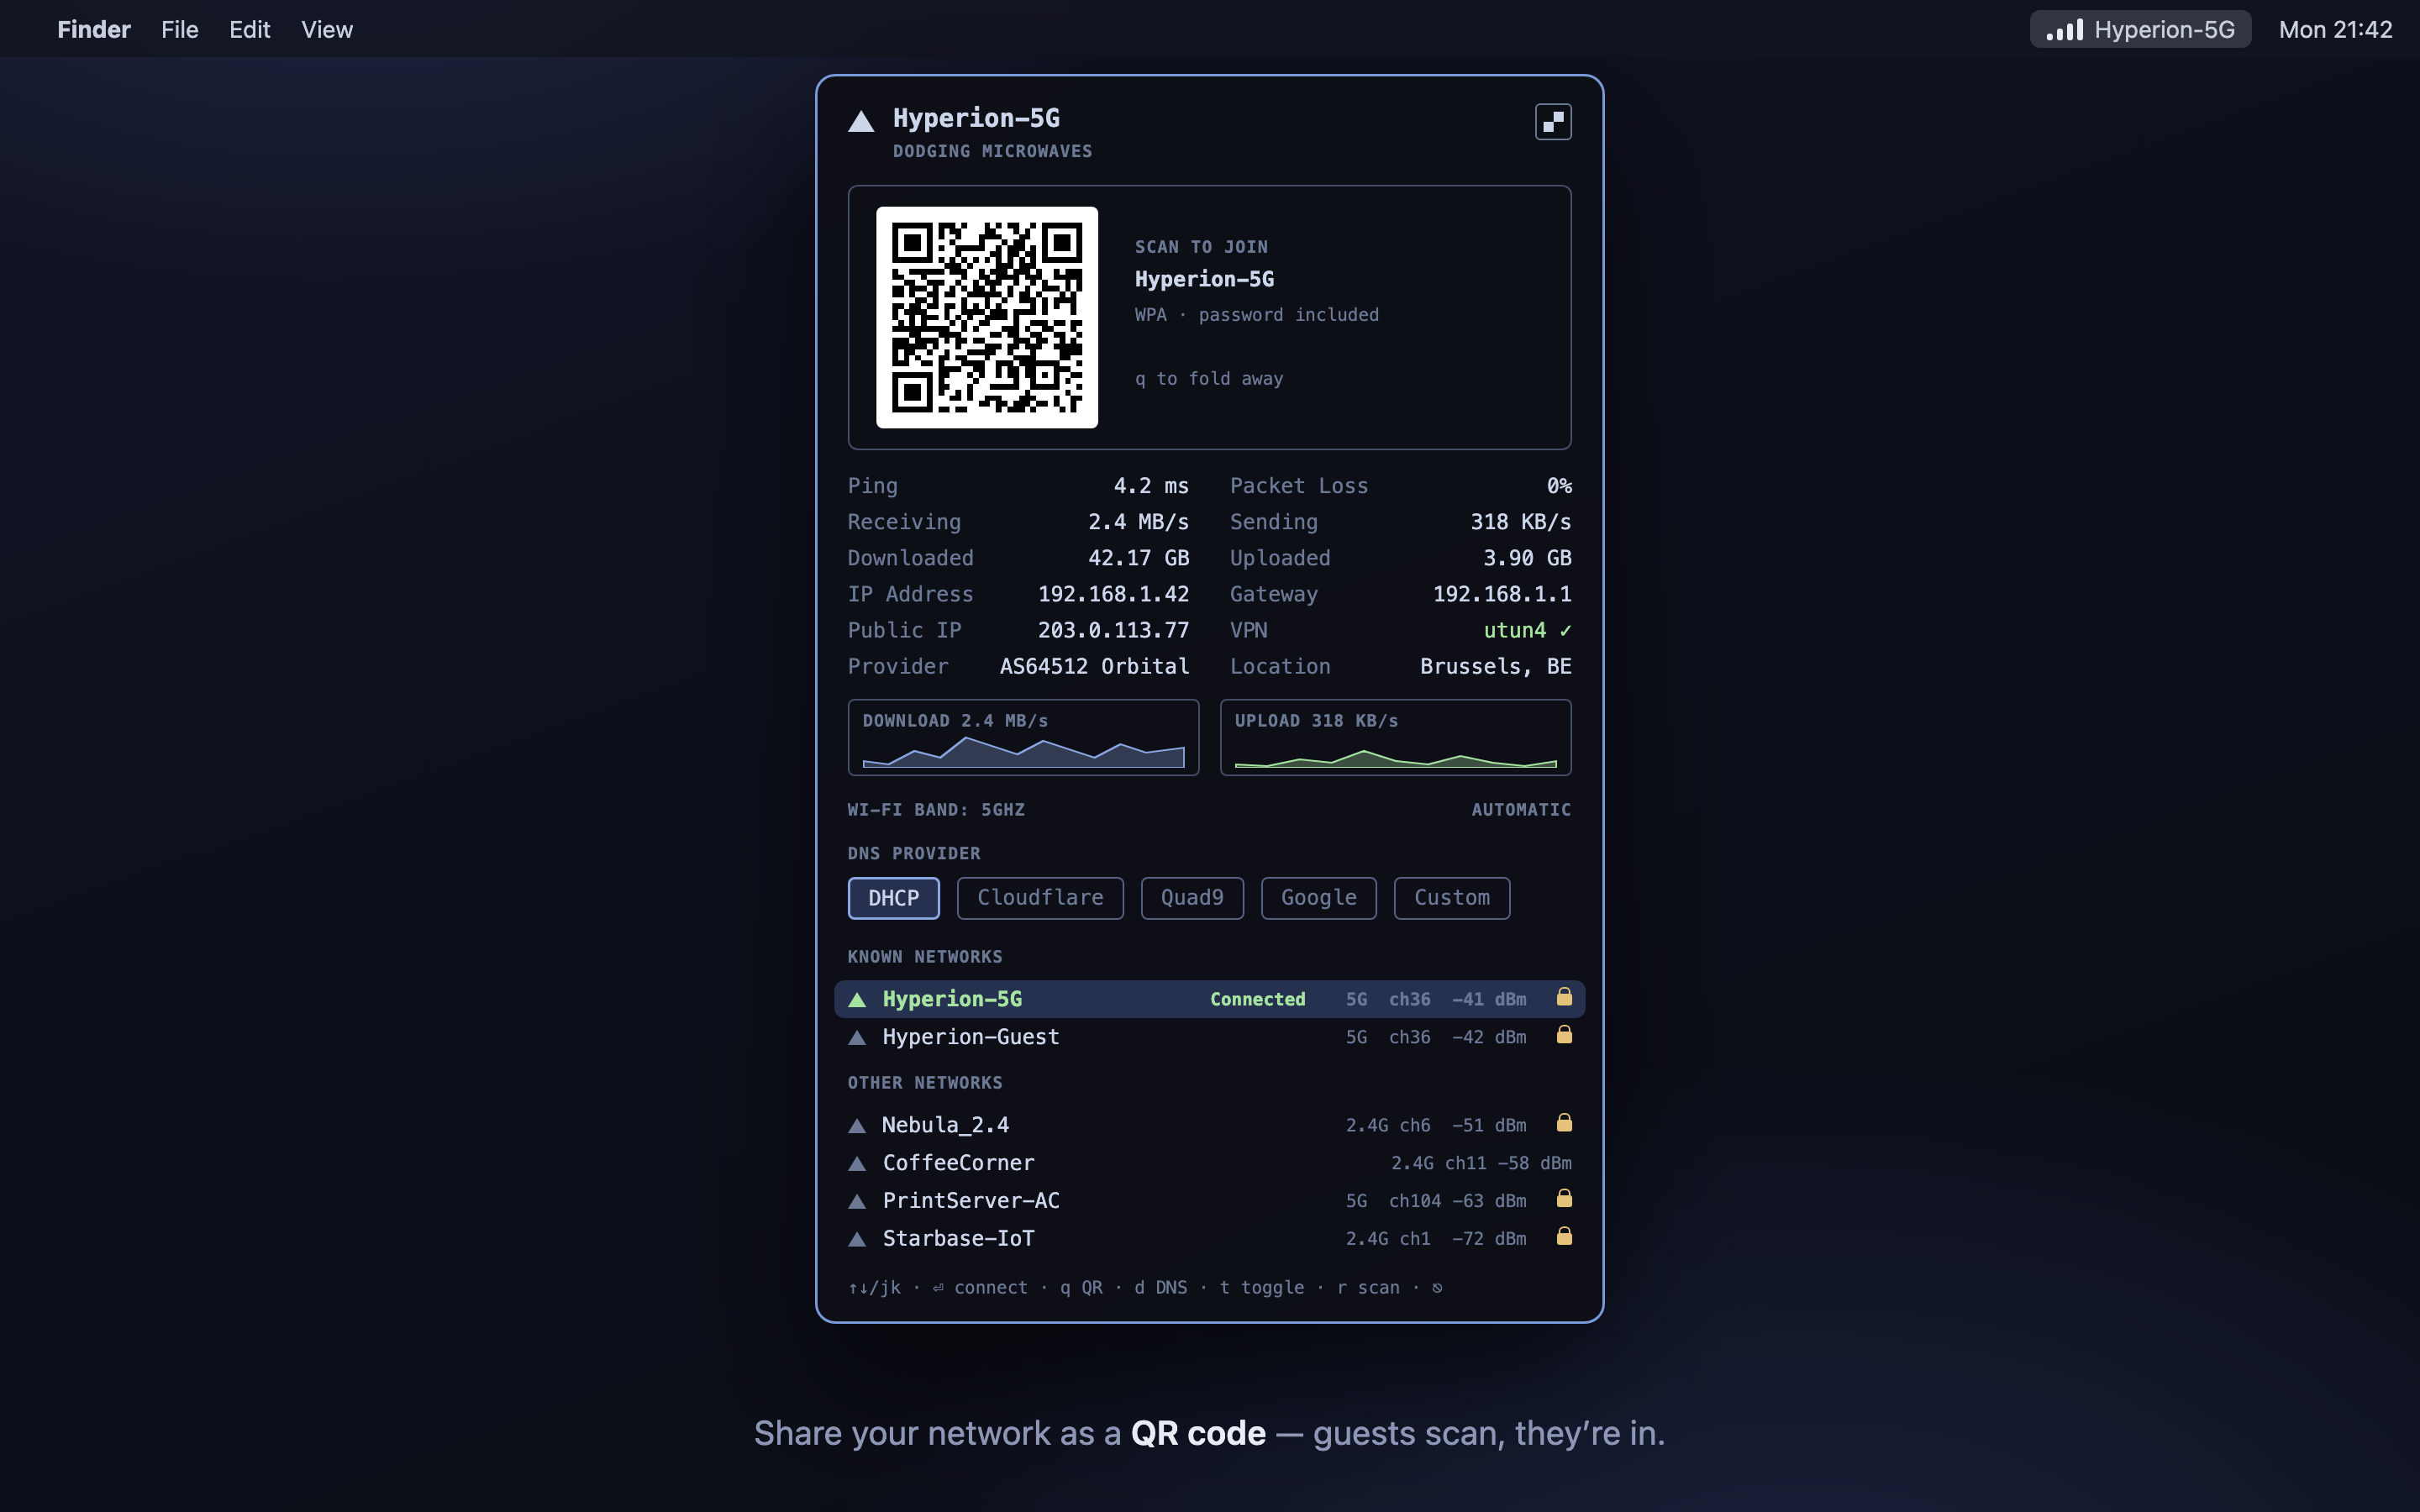Viewport: 2420px width, 1512px height.
Task: Click the lock icon on Nebula_2.4 row
Action: 1564,1123
